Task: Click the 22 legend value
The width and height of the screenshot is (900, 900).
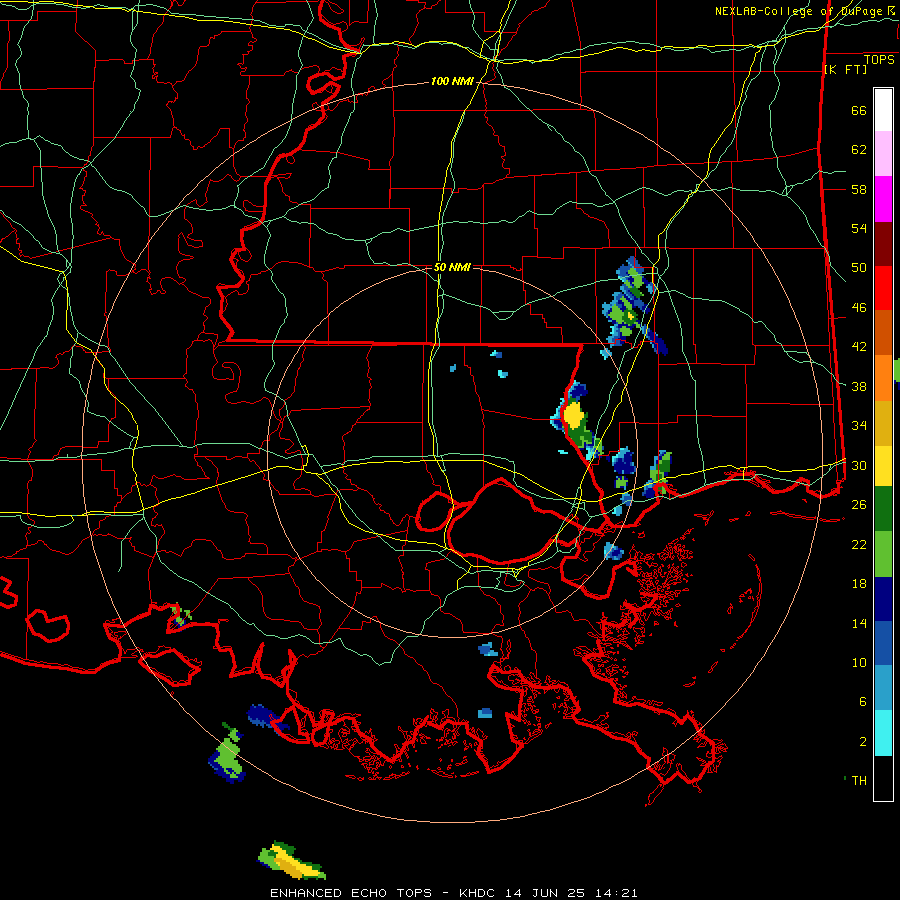Action: pos(859,544)
